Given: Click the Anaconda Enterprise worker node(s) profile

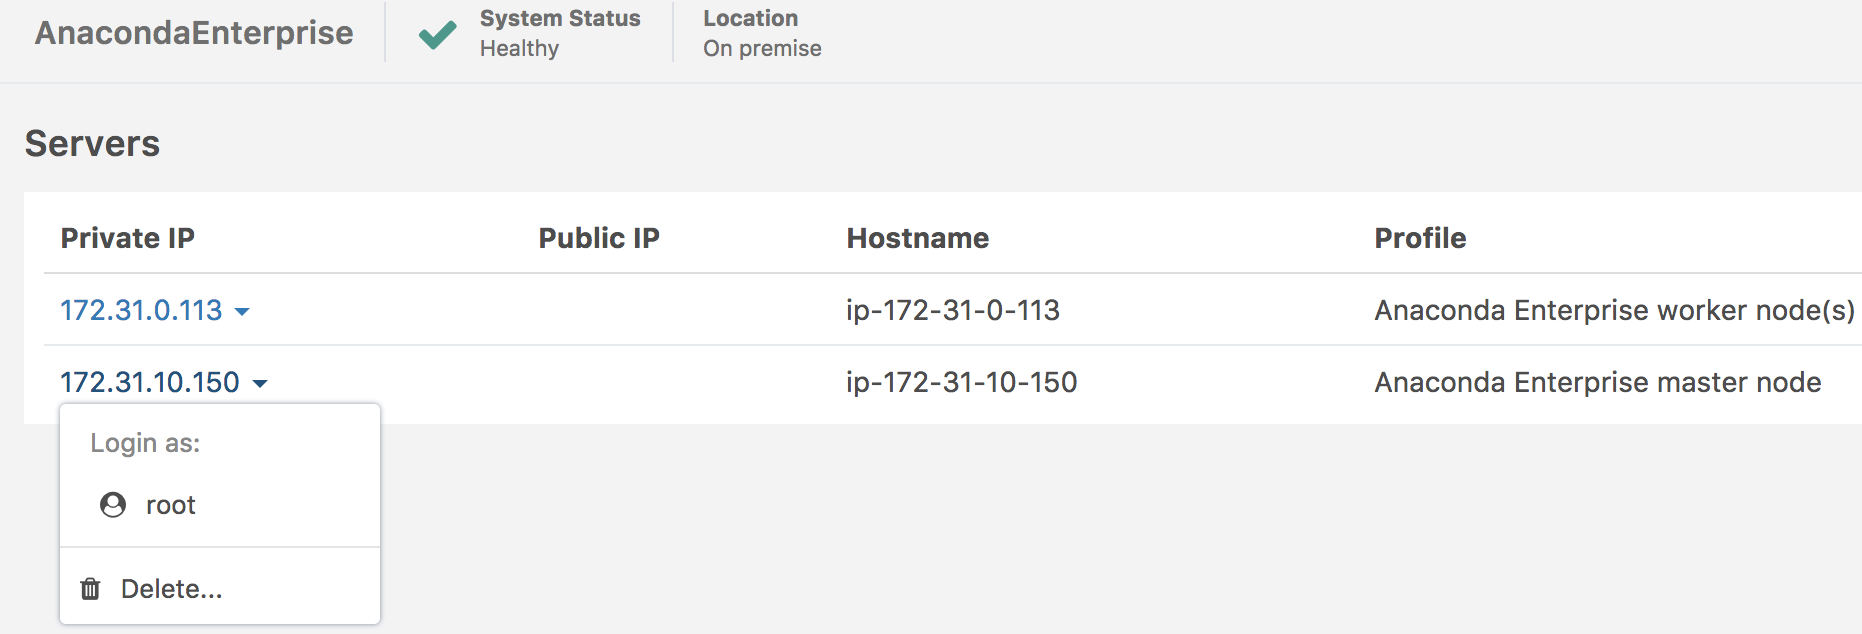Looking at the screenshot, I should pyautogui.click(x=1614, y=311).
